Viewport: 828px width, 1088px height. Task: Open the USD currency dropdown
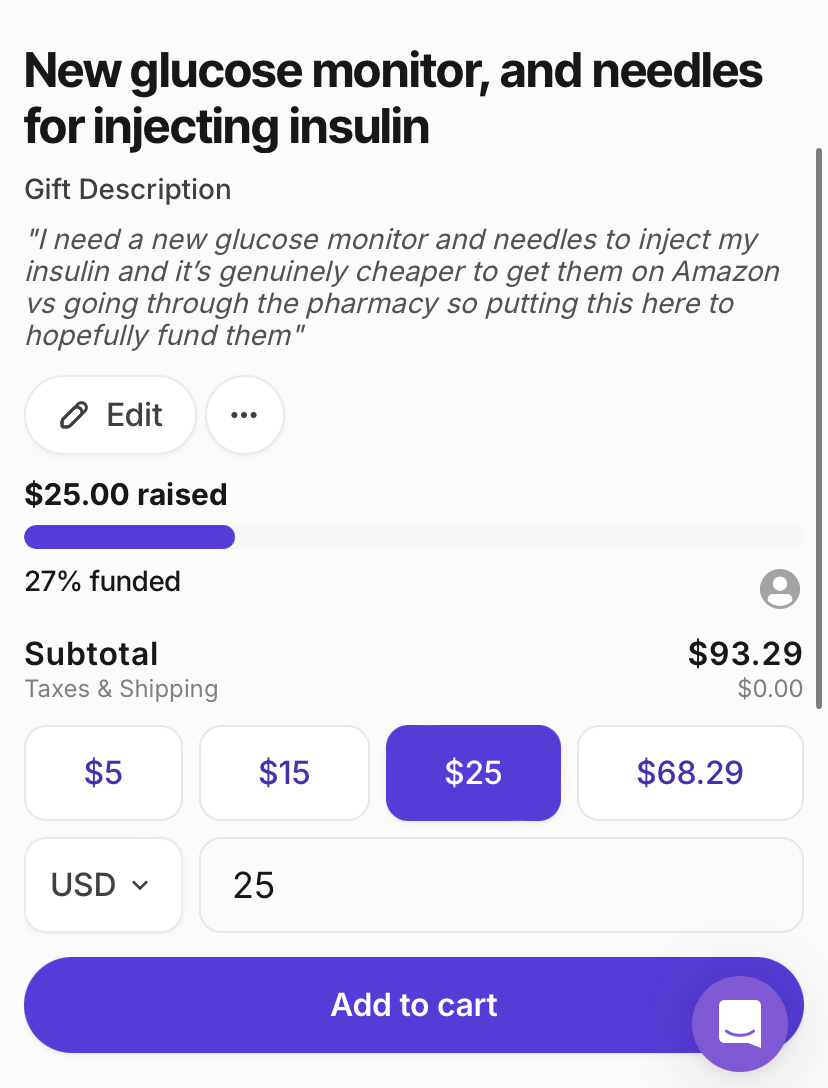(103, 885)
